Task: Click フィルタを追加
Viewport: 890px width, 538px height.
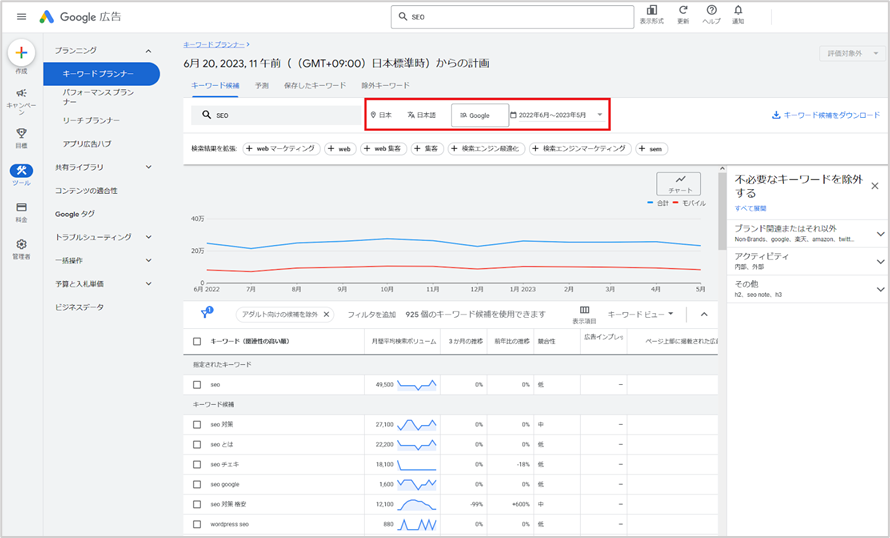Action: (x=372, y=314)
